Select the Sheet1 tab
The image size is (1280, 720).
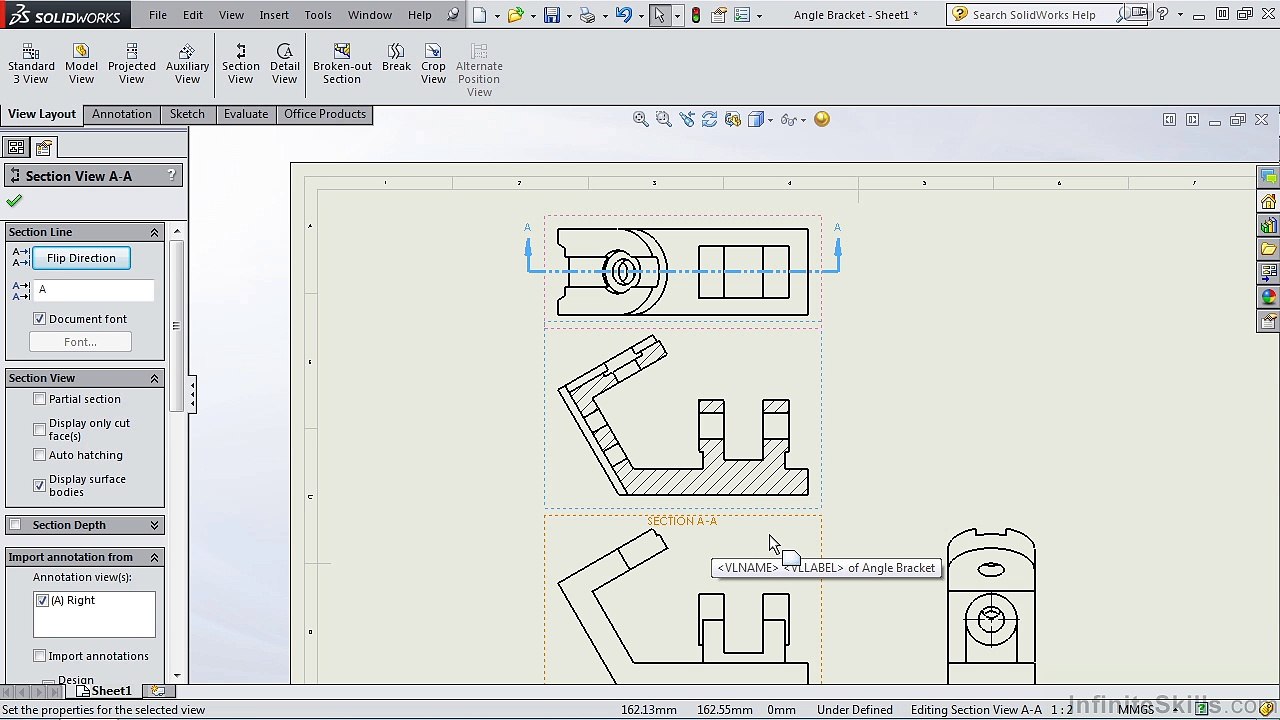105,691
